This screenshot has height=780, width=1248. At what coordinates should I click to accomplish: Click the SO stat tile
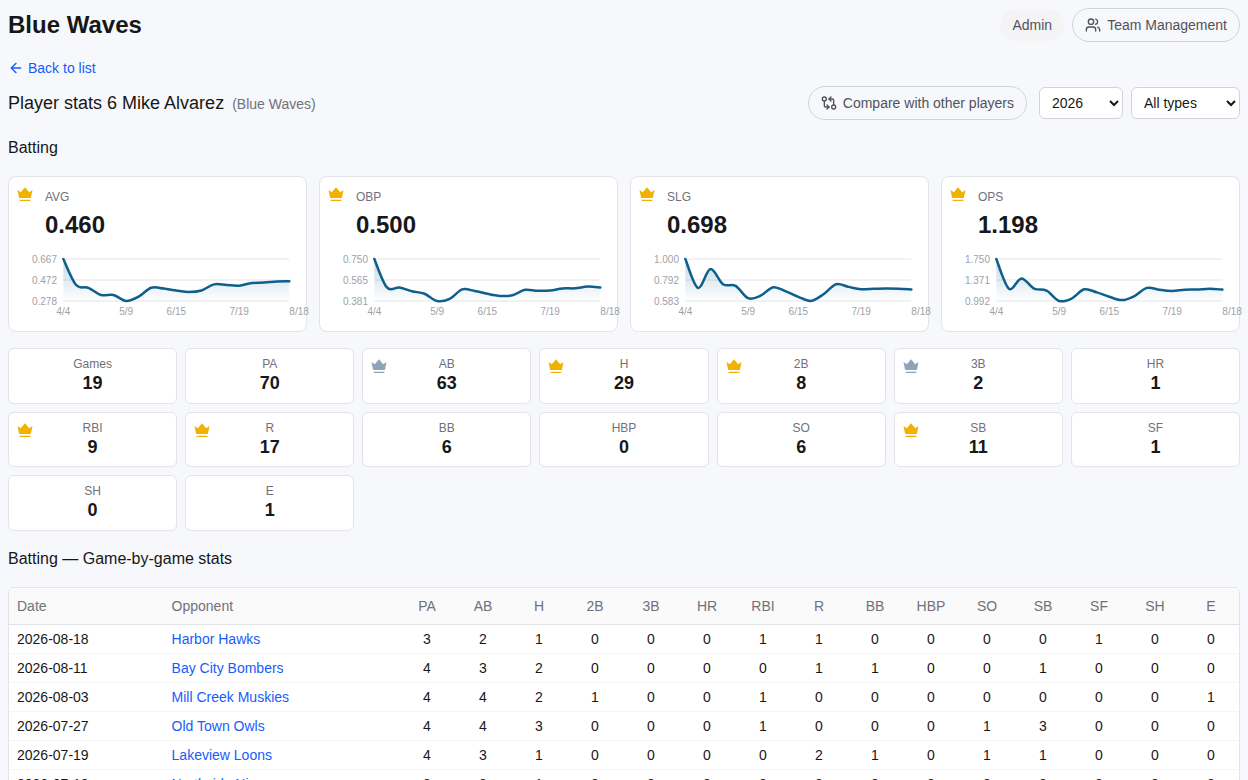pyautogui.click(x=801, y=439)
